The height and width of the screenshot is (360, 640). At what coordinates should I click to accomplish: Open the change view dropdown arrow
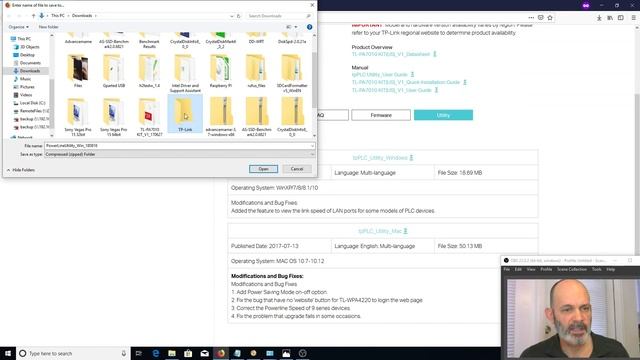click(296, 27)
